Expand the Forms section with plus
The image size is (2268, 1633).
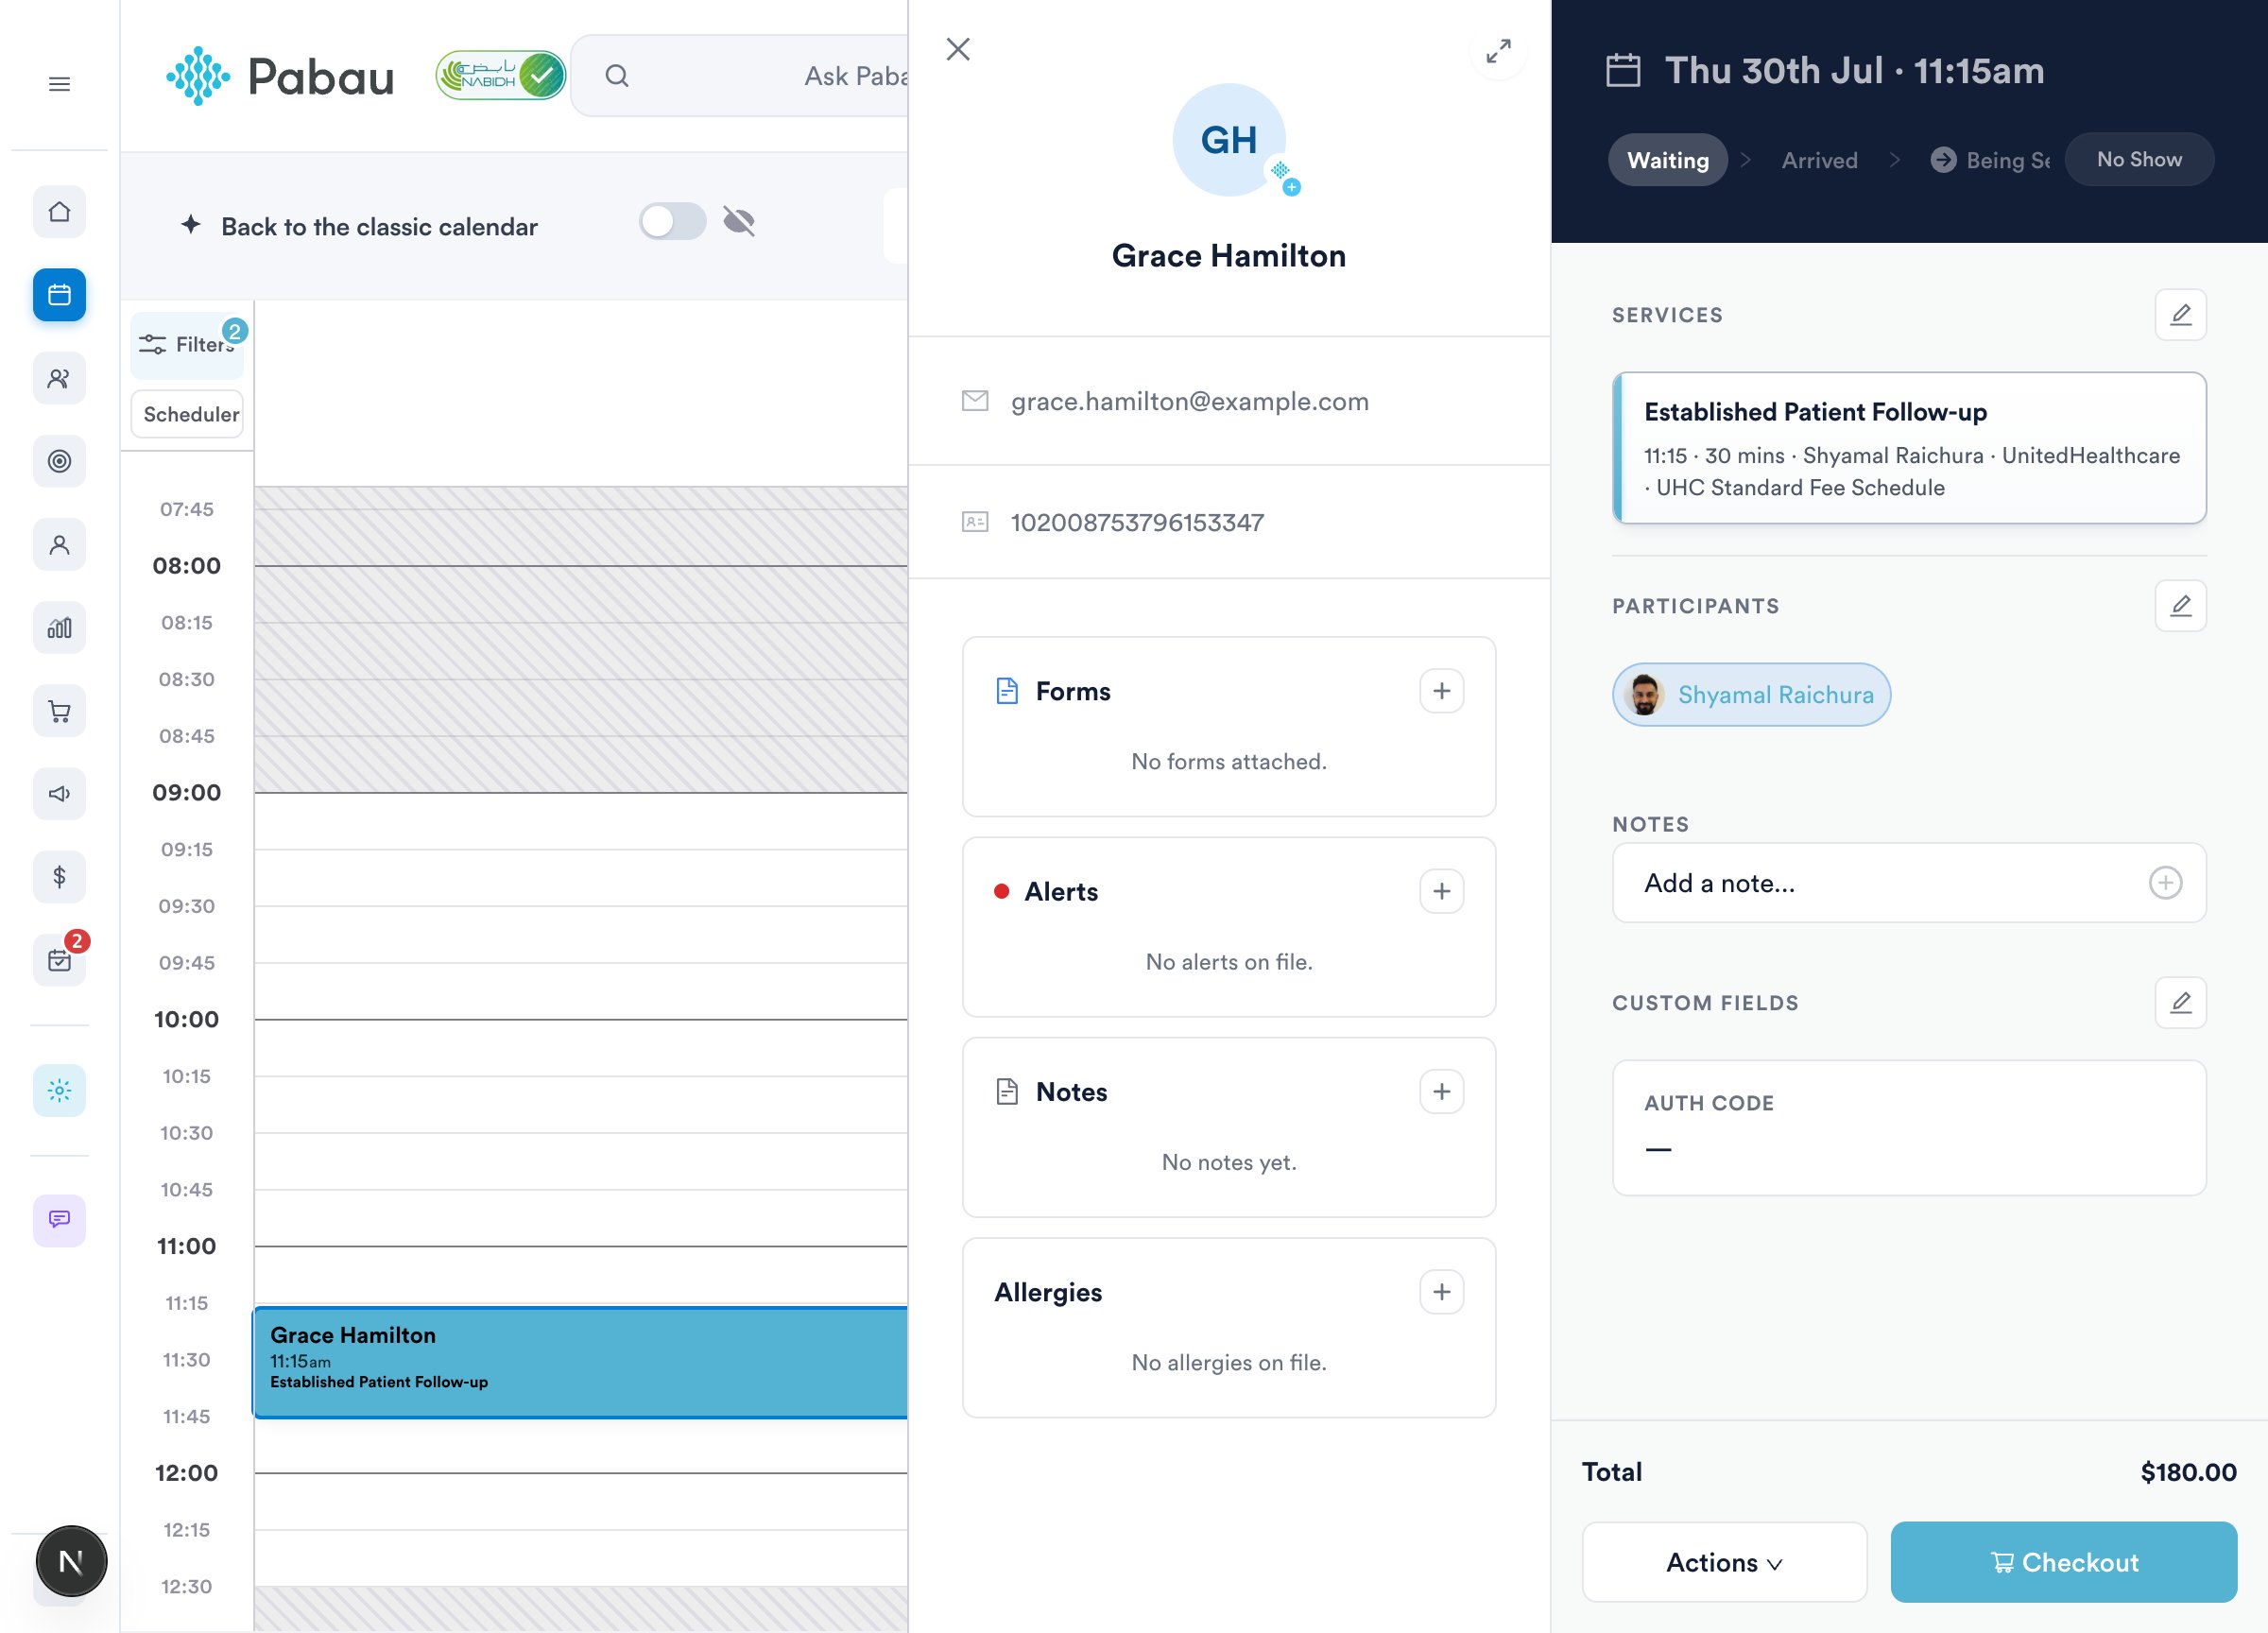pos(1441,691)
